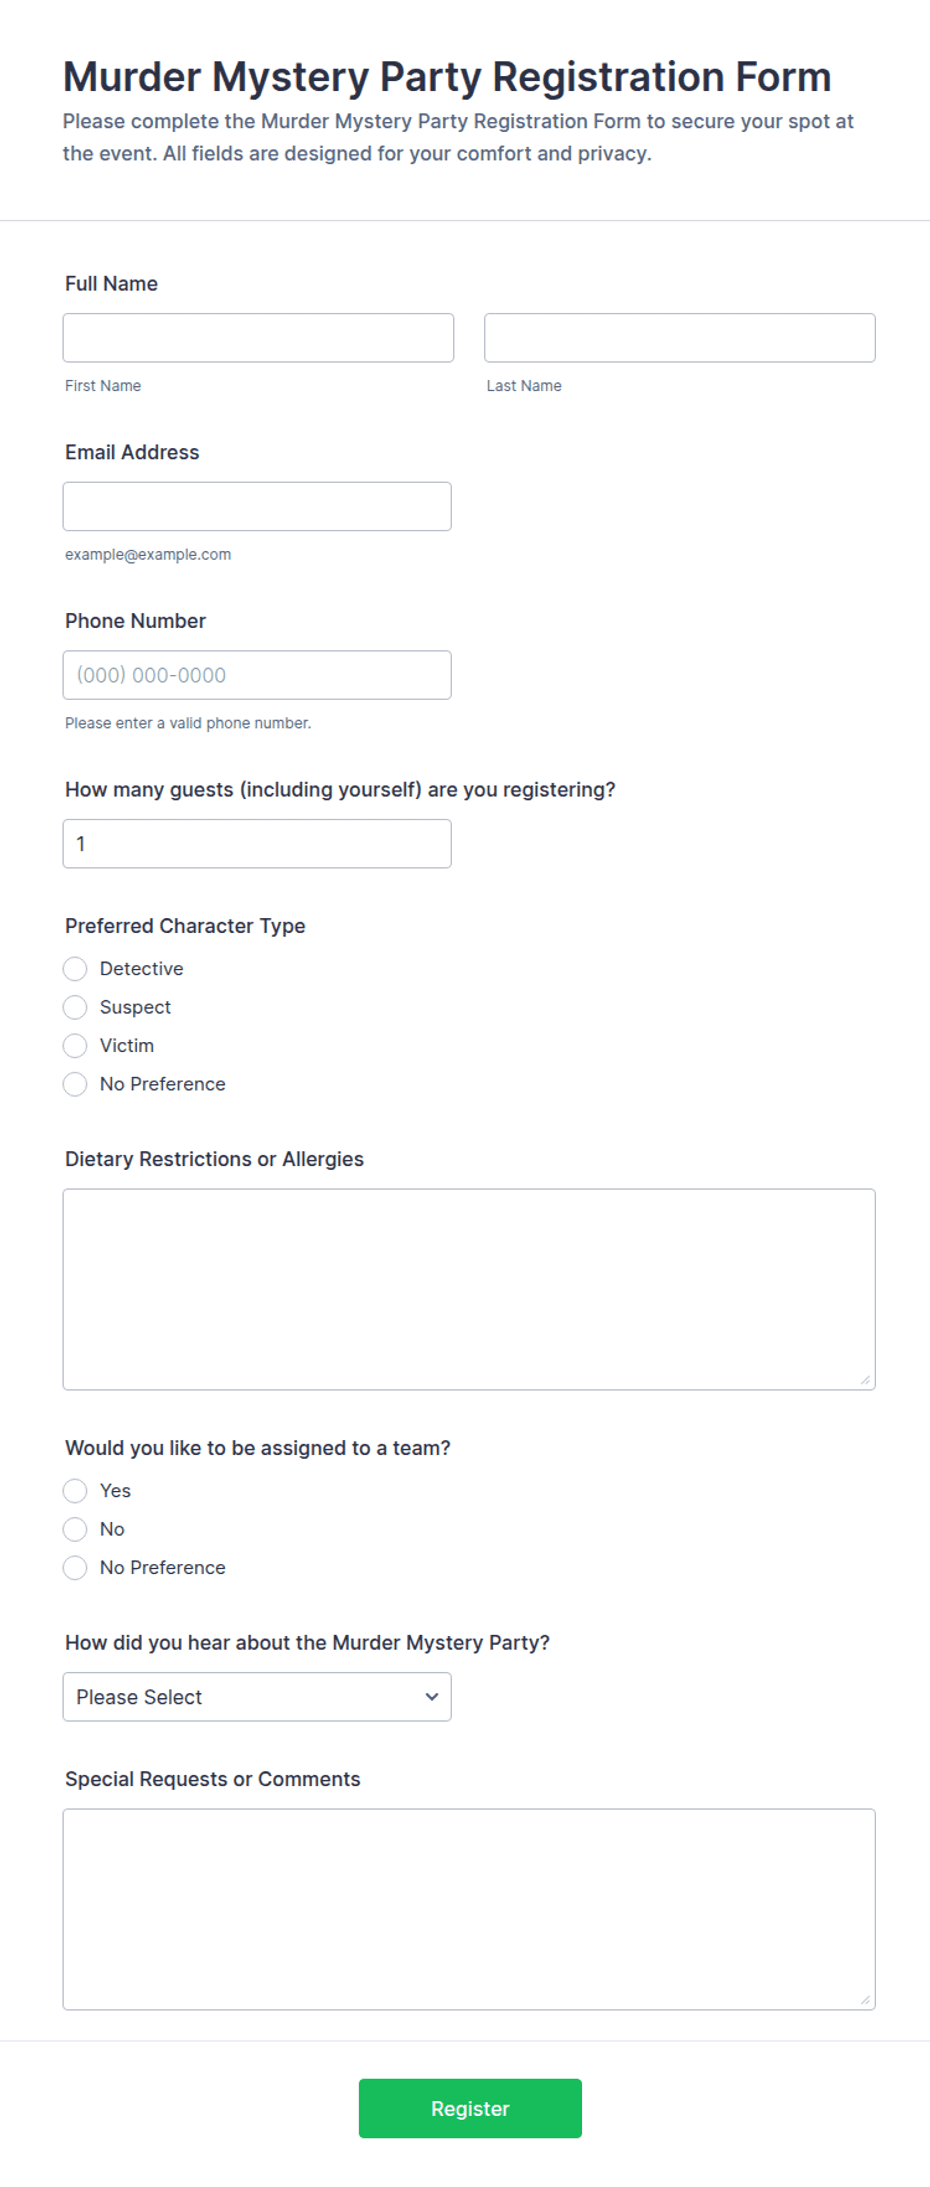Select Yes for team assignment
930x2187 pixels.
tap(75, 1491)
